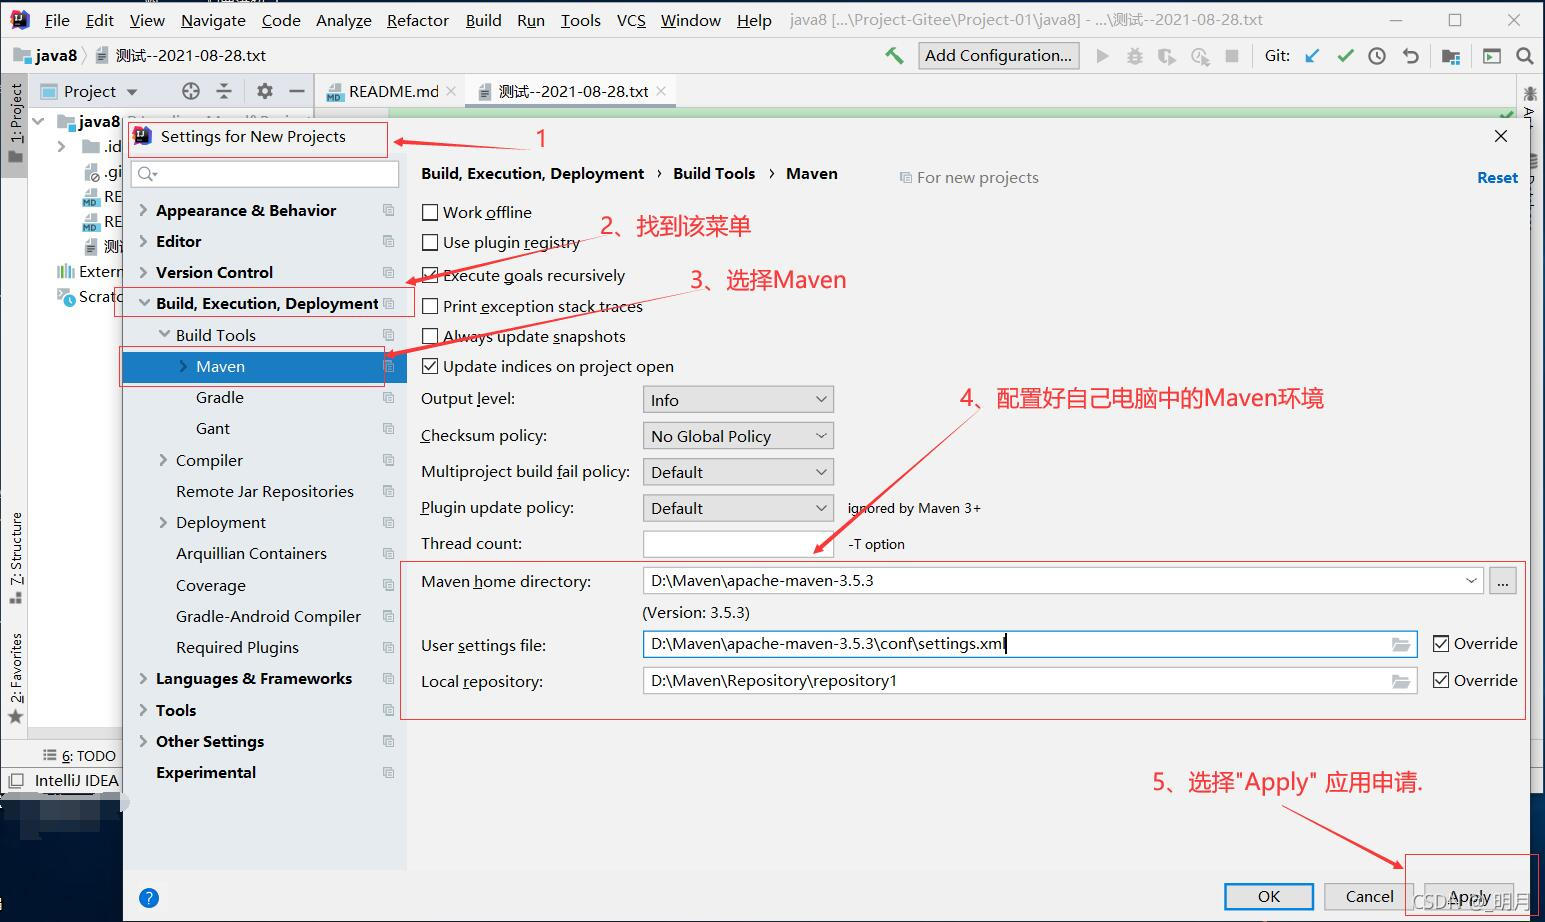This screenshot has width=1545, height=922.
Task: Click the Run Anything toolbar icon
Action: [x=1492, y=56]
